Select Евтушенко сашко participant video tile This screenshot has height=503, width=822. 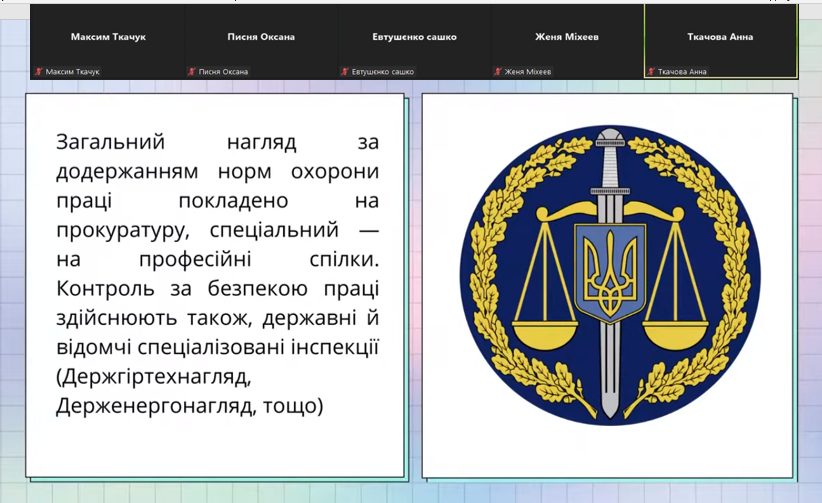click(x=414, y=41)
